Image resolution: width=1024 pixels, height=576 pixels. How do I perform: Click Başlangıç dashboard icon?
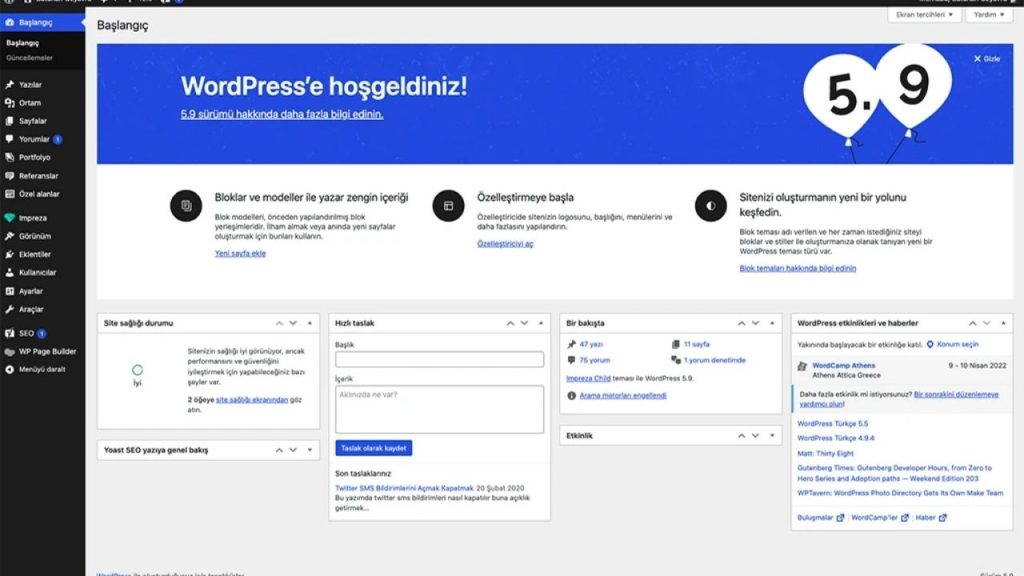[9, 22]
